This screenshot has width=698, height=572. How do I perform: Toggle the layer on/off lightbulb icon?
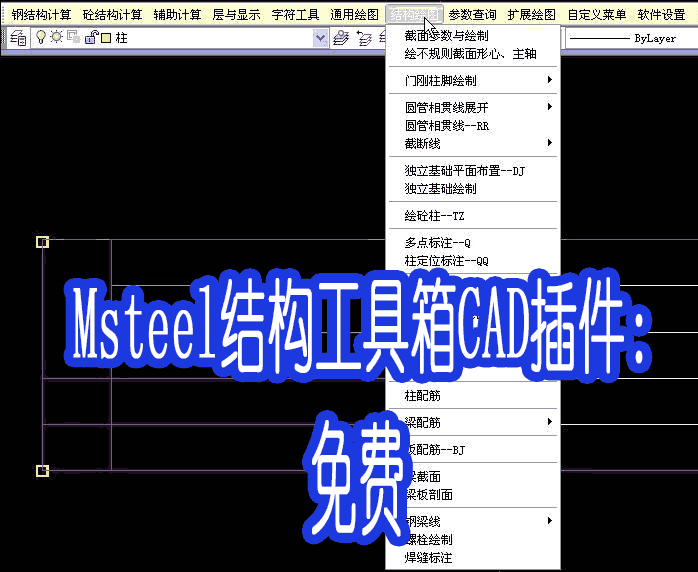[41, 37]
